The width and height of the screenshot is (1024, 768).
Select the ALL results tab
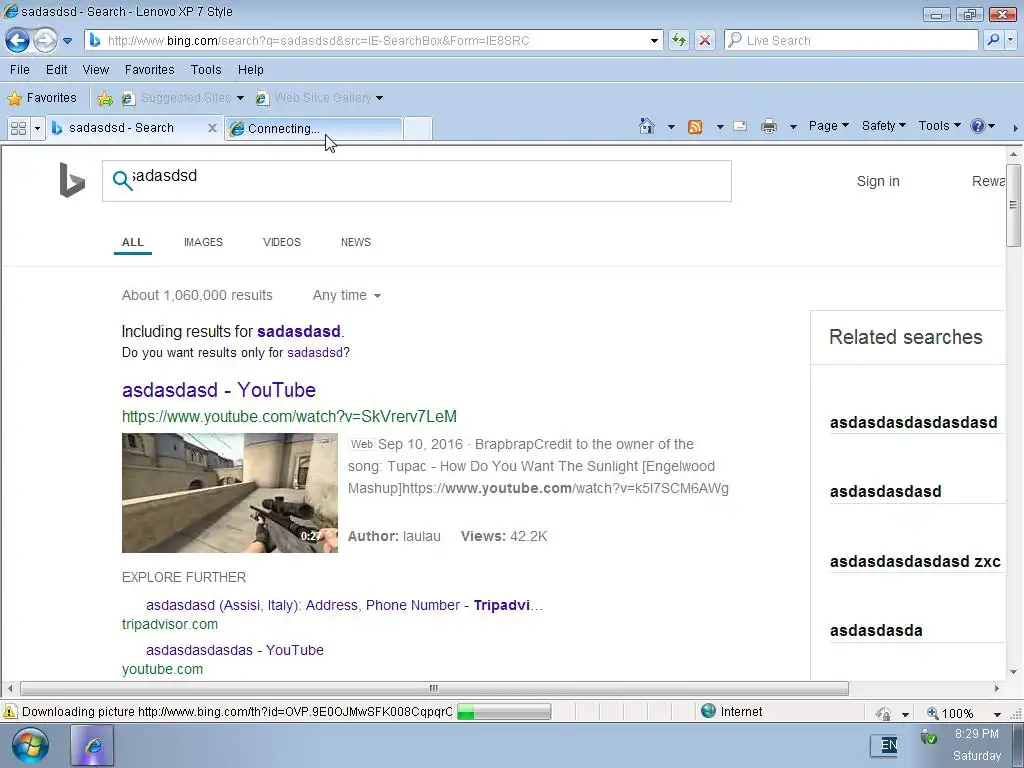pyautogui.click(x=133, y=242)
